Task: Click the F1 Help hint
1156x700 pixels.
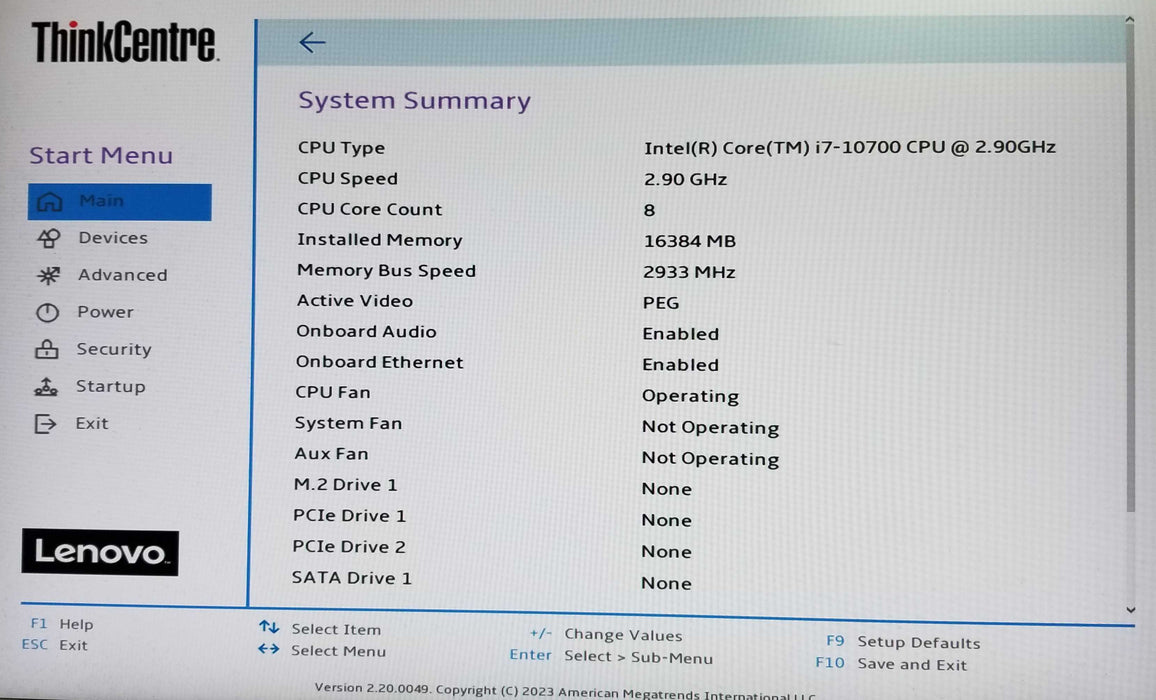Action: tap(62, 624)
